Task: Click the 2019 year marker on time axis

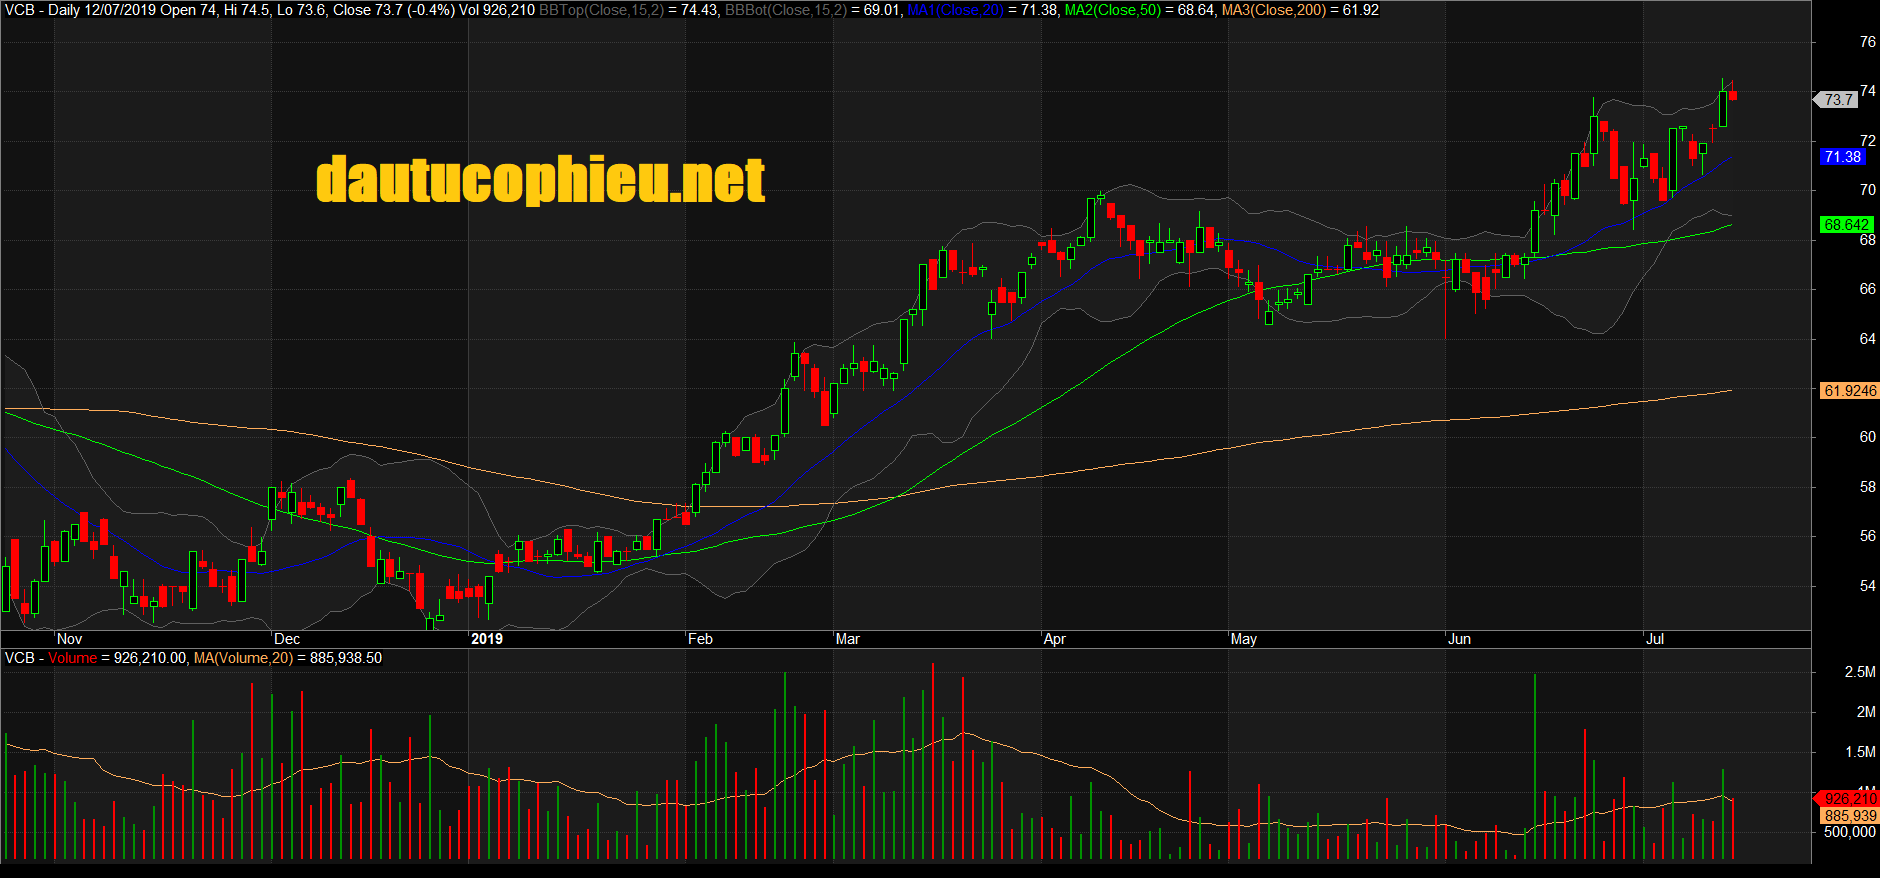Action: (487, 639)
